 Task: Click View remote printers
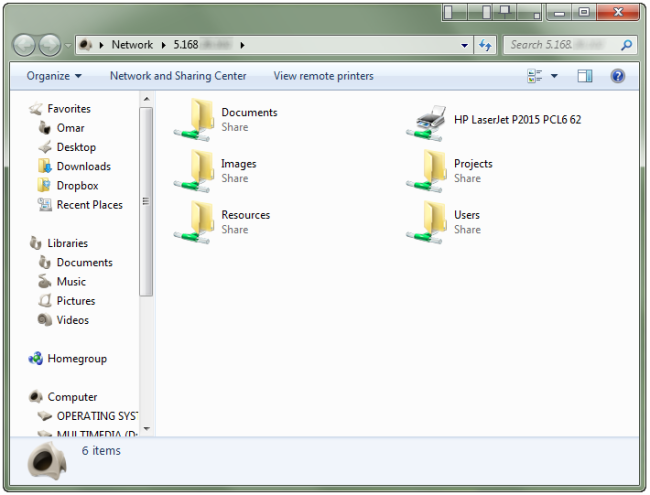[323, 76]
